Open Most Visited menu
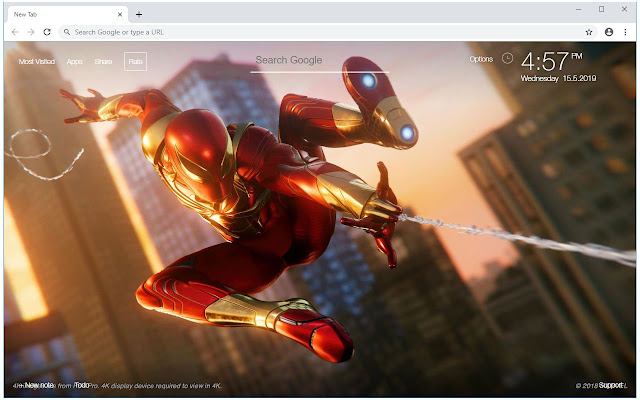Image resolution: width=640 pixels, height=400 pixels. tap(37, 62)
